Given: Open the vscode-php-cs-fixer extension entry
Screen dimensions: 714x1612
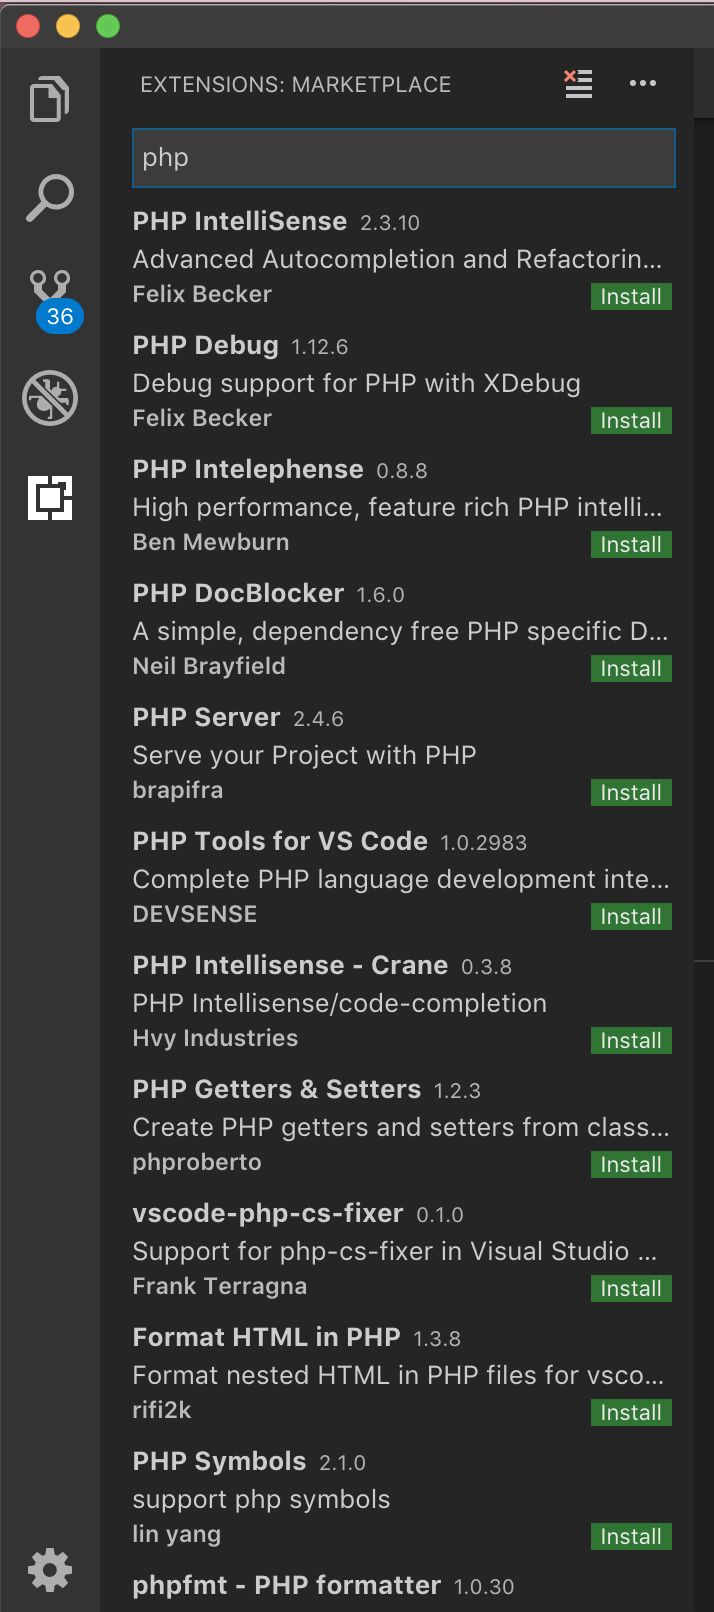Looking at the screenshot, I should pyautogui.click(x=268, y=1214).
